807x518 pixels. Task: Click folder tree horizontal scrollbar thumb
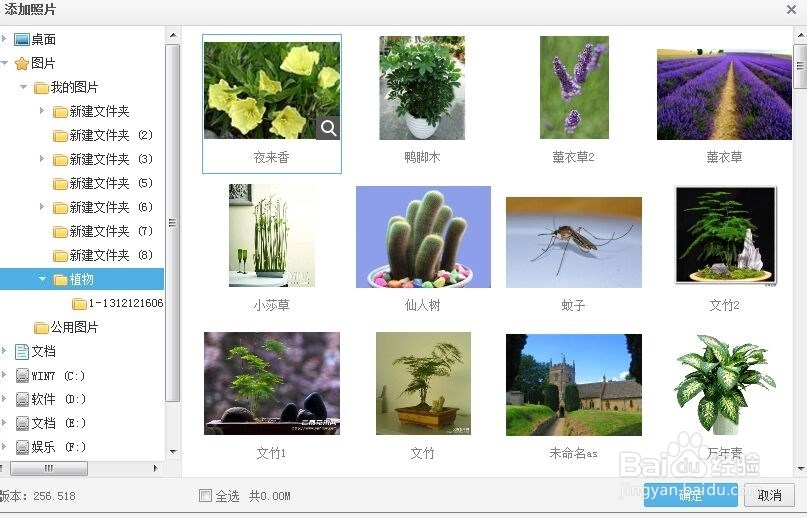click(x=49, y=468)
